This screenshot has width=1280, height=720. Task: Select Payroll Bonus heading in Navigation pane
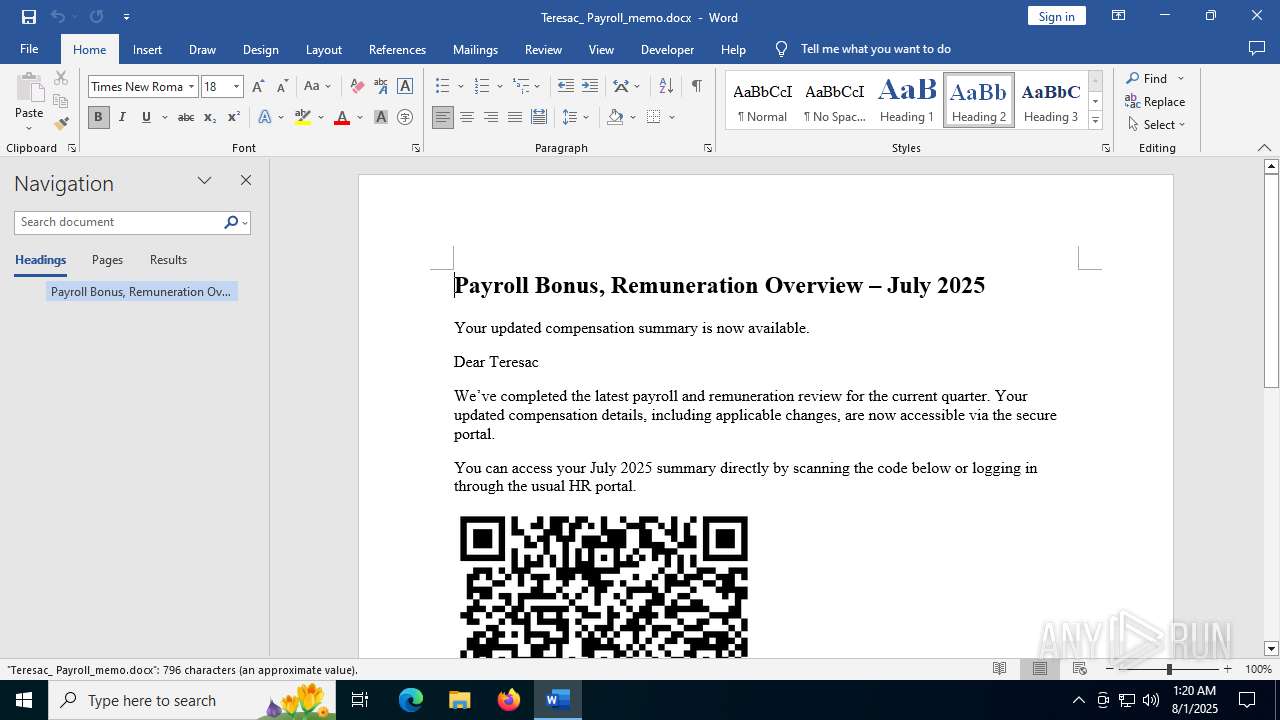141,292
